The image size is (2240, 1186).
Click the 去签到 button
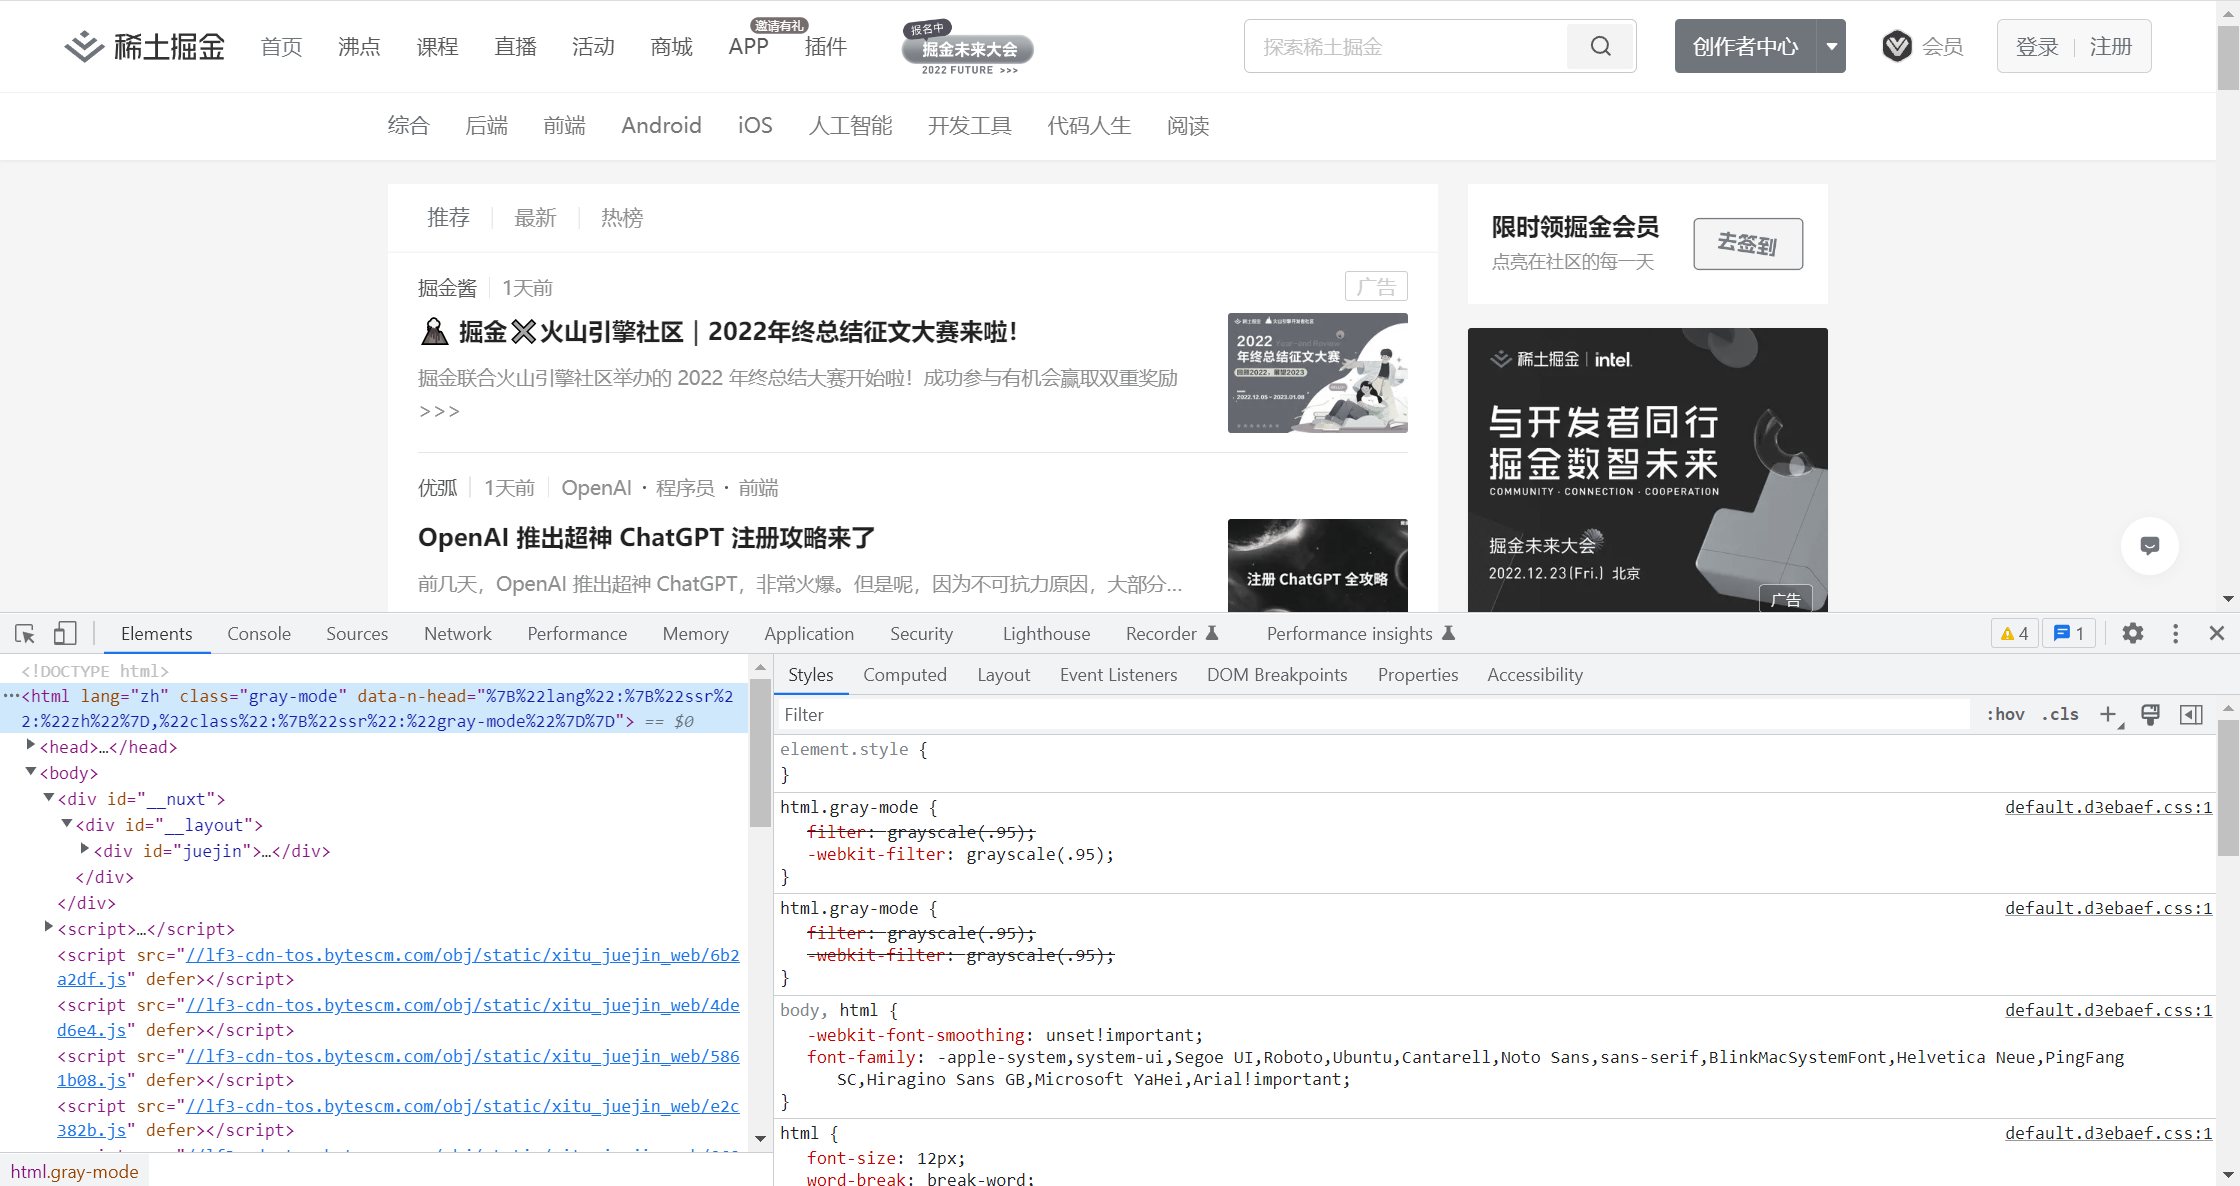pyautogui.click(x=1747, y=244)
